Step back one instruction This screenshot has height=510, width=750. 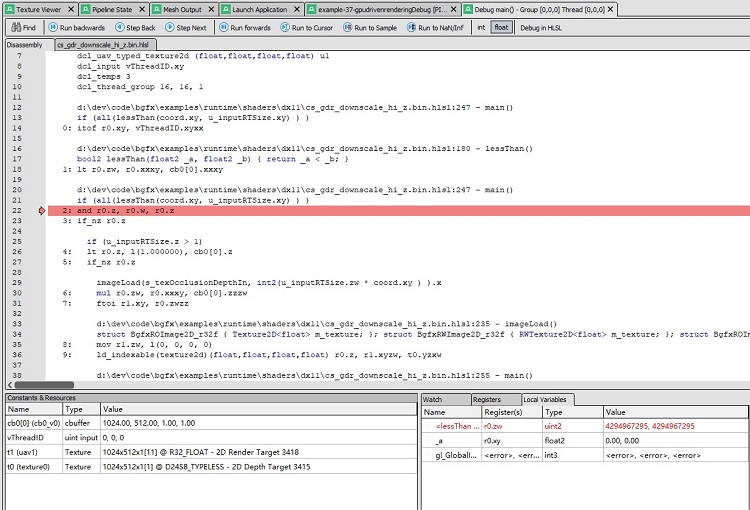(136, 28)
